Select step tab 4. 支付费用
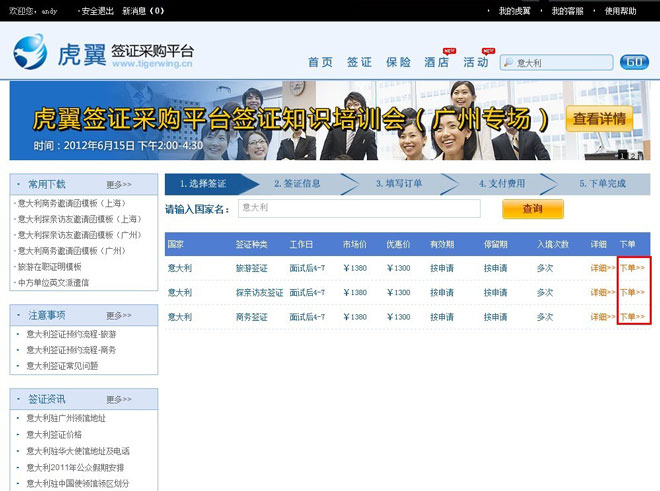This screenshot has width=660, height=491. point(502,184)
